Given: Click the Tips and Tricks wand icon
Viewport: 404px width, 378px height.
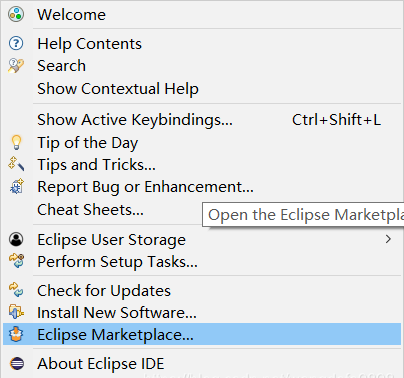Looking at the screenshot, I should pos(16,164).
